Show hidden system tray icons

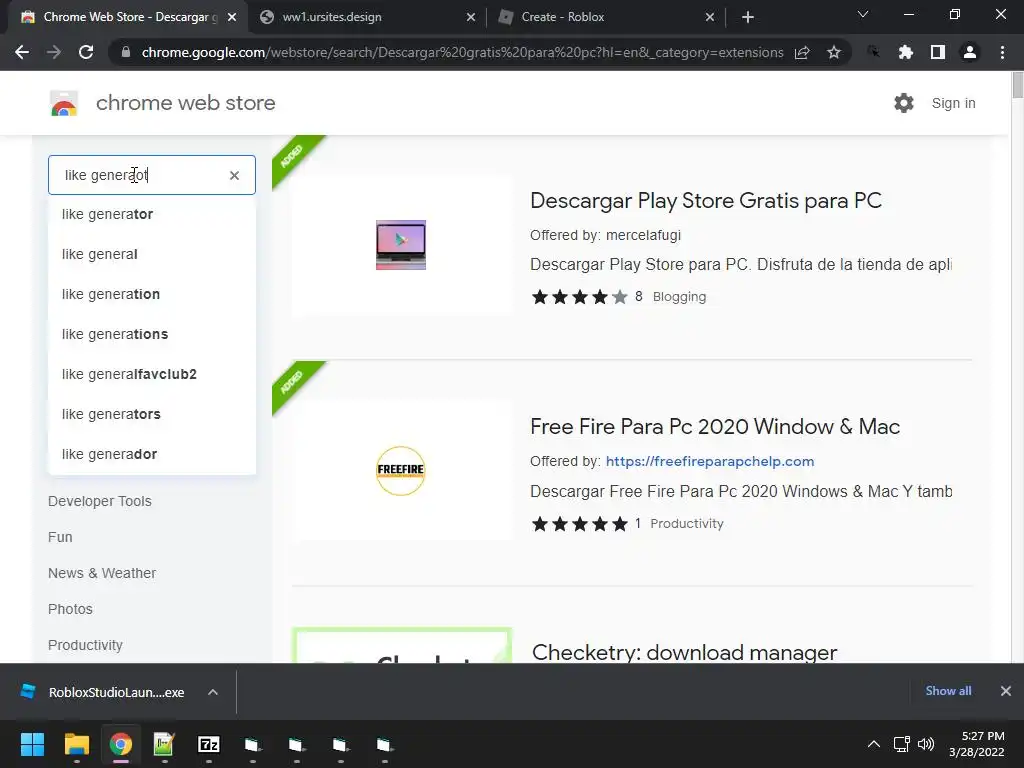873,744
